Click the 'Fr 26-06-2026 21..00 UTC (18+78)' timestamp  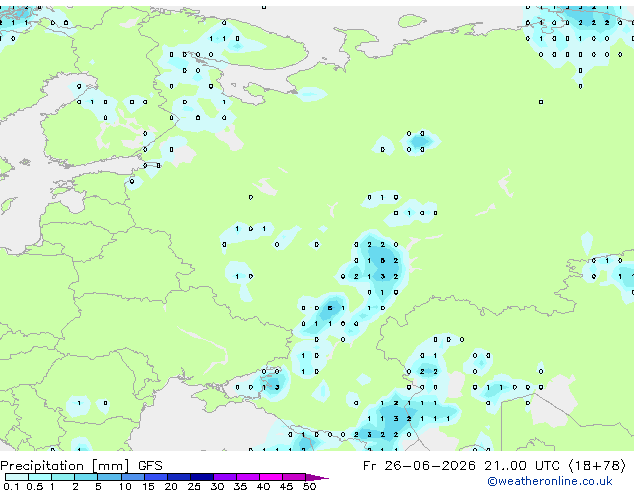point(494,466)
